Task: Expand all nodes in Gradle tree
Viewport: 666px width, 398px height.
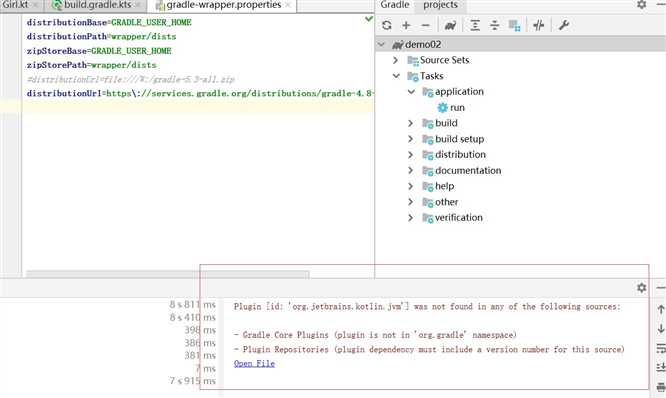Action: tap(475, 25)
